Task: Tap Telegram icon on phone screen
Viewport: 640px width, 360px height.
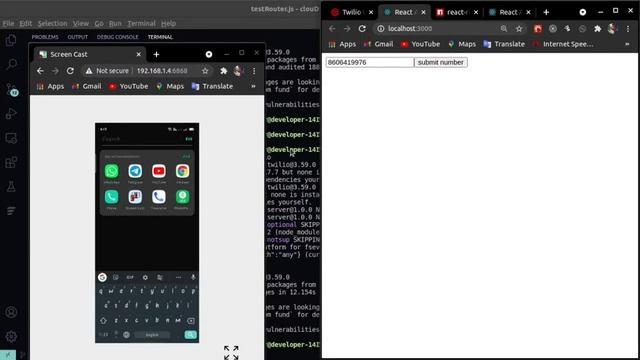Action: pos(135,171)
